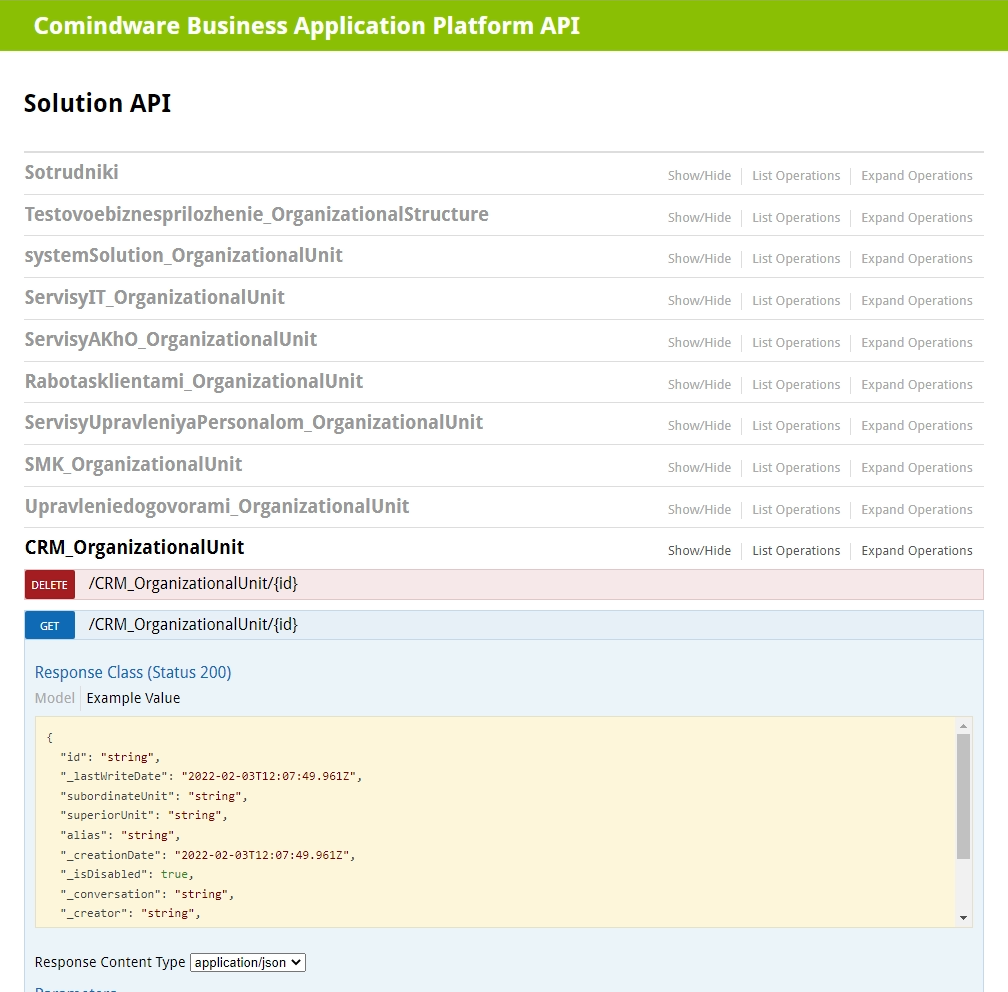Screen dimensions: 1008x992
Task: Toggle Show/Hide for Sotrudniki
Action: [699, 176]
